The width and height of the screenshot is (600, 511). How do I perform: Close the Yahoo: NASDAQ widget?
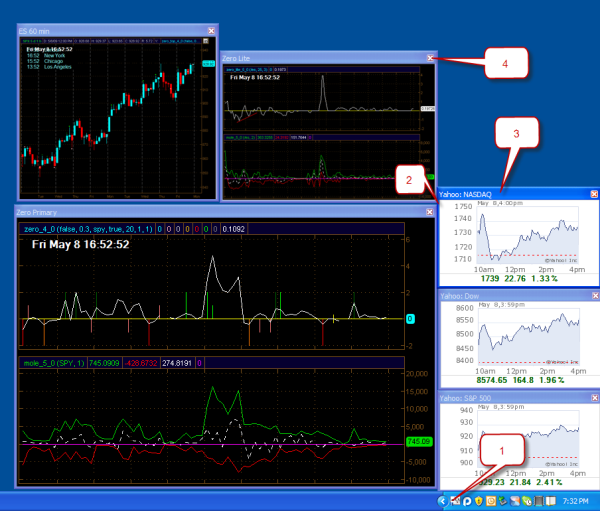coord(591,192)
